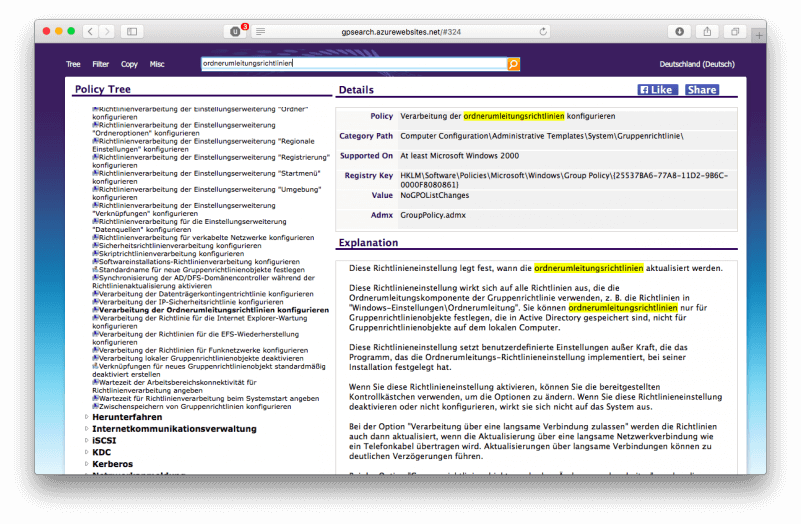
Task: Select Verknüpfungen für neues Gruppenrichtlinienobjekt deaktiviert erstellen
Action: [x=209, y=370]
